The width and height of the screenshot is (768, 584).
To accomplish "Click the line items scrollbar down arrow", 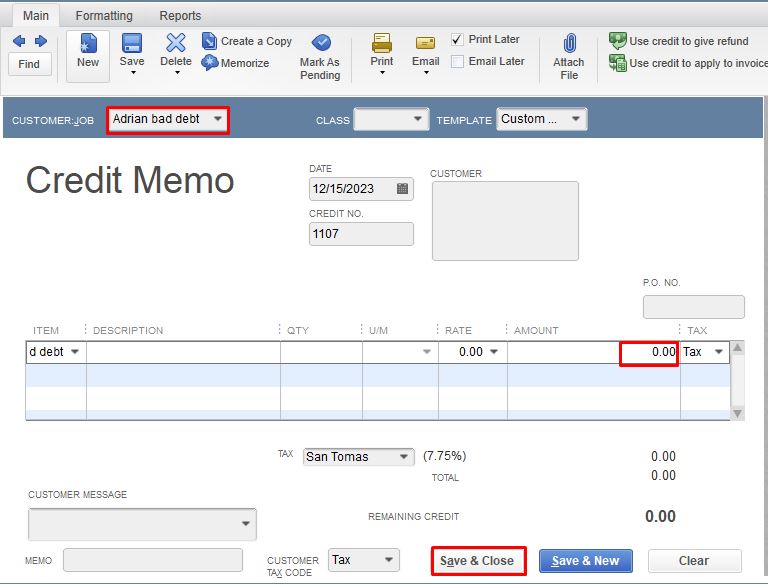I will pyautogui.click(x=737, y=414).
